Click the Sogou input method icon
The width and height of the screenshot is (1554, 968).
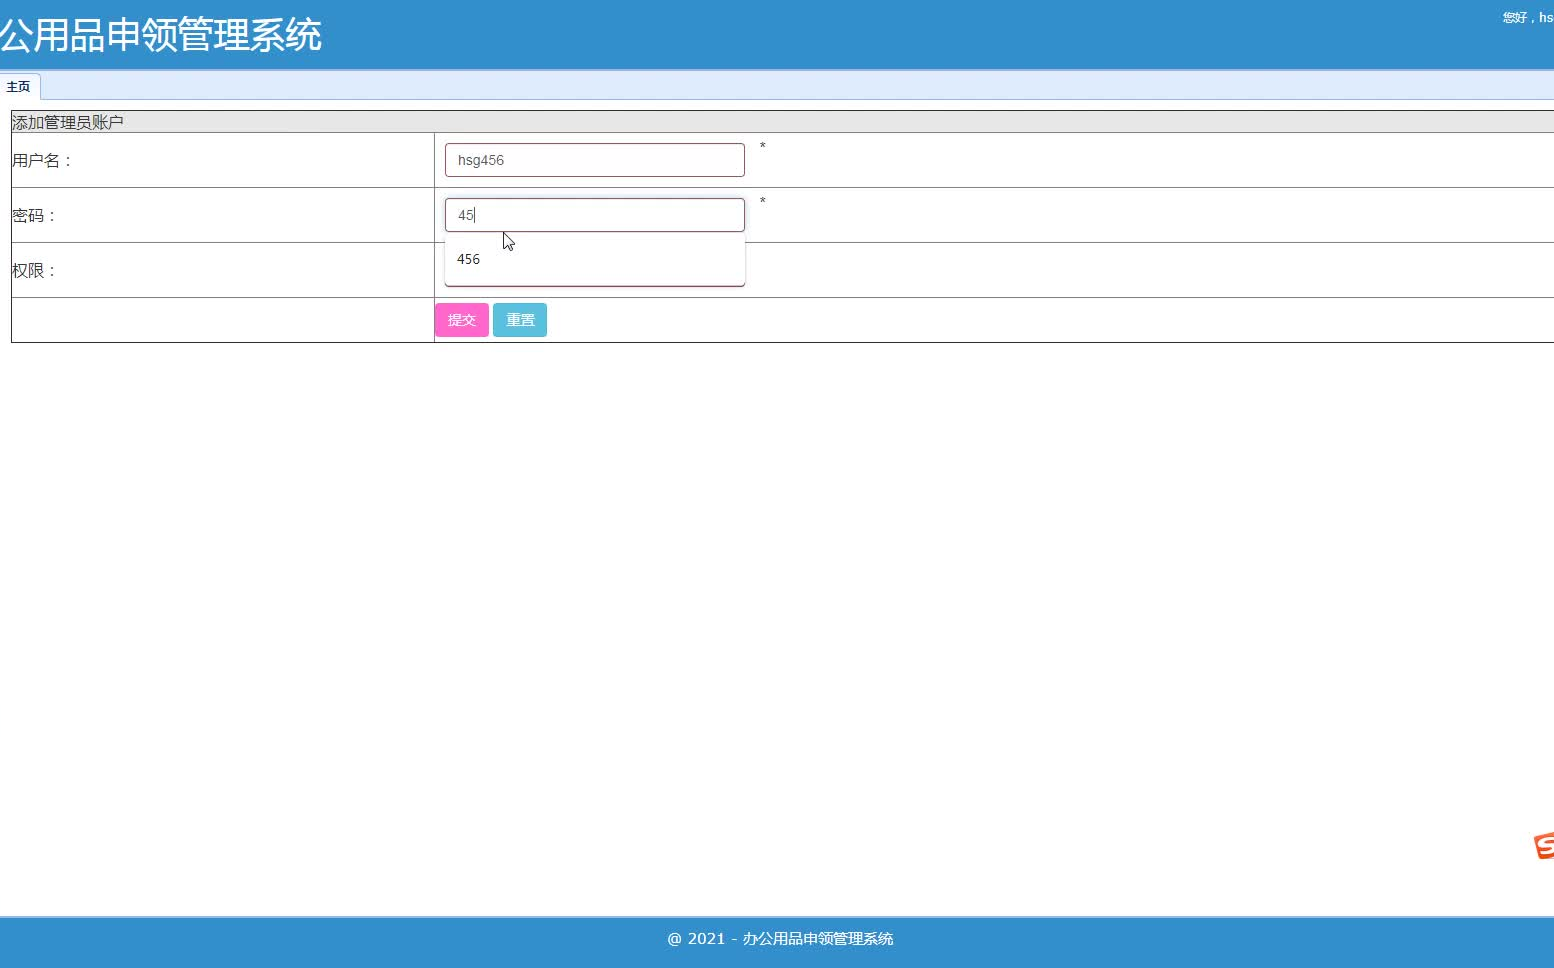[1544, 846]
